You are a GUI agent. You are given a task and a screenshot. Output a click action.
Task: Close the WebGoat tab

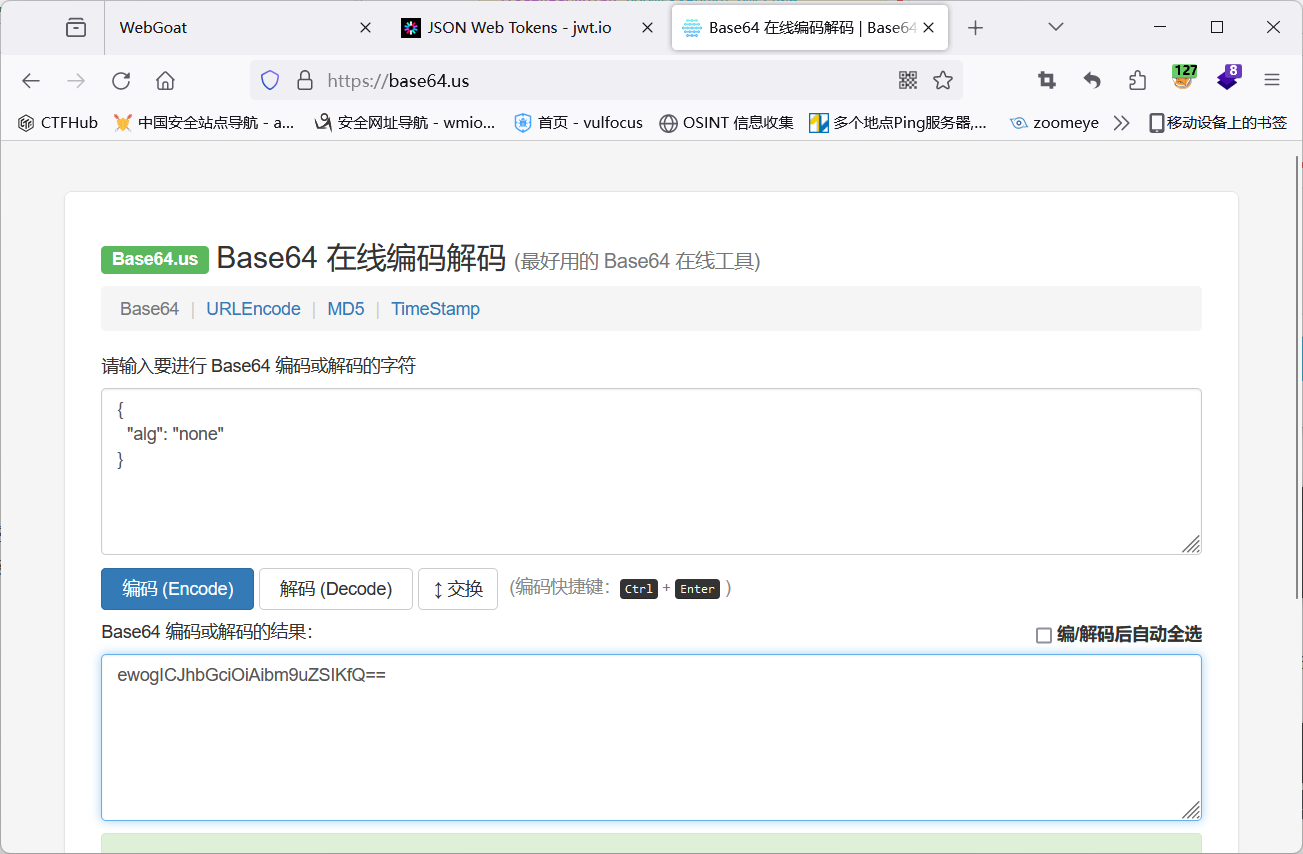(x=365, y=28)
